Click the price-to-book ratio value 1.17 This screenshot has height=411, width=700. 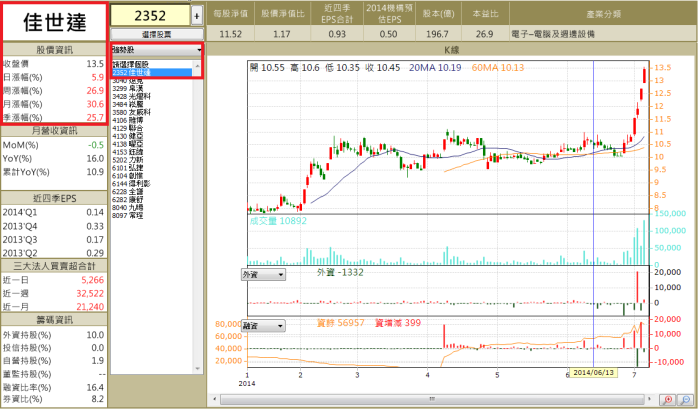(282, 34)
